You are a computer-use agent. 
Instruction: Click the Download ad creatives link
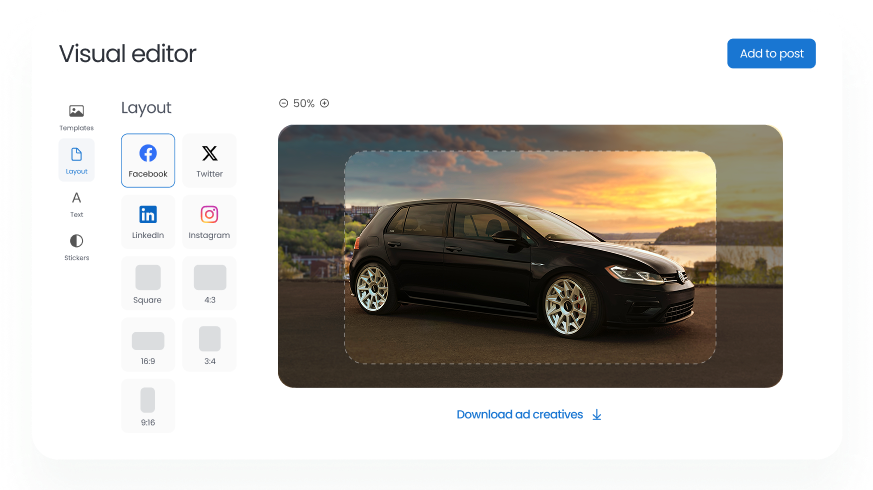529,414
